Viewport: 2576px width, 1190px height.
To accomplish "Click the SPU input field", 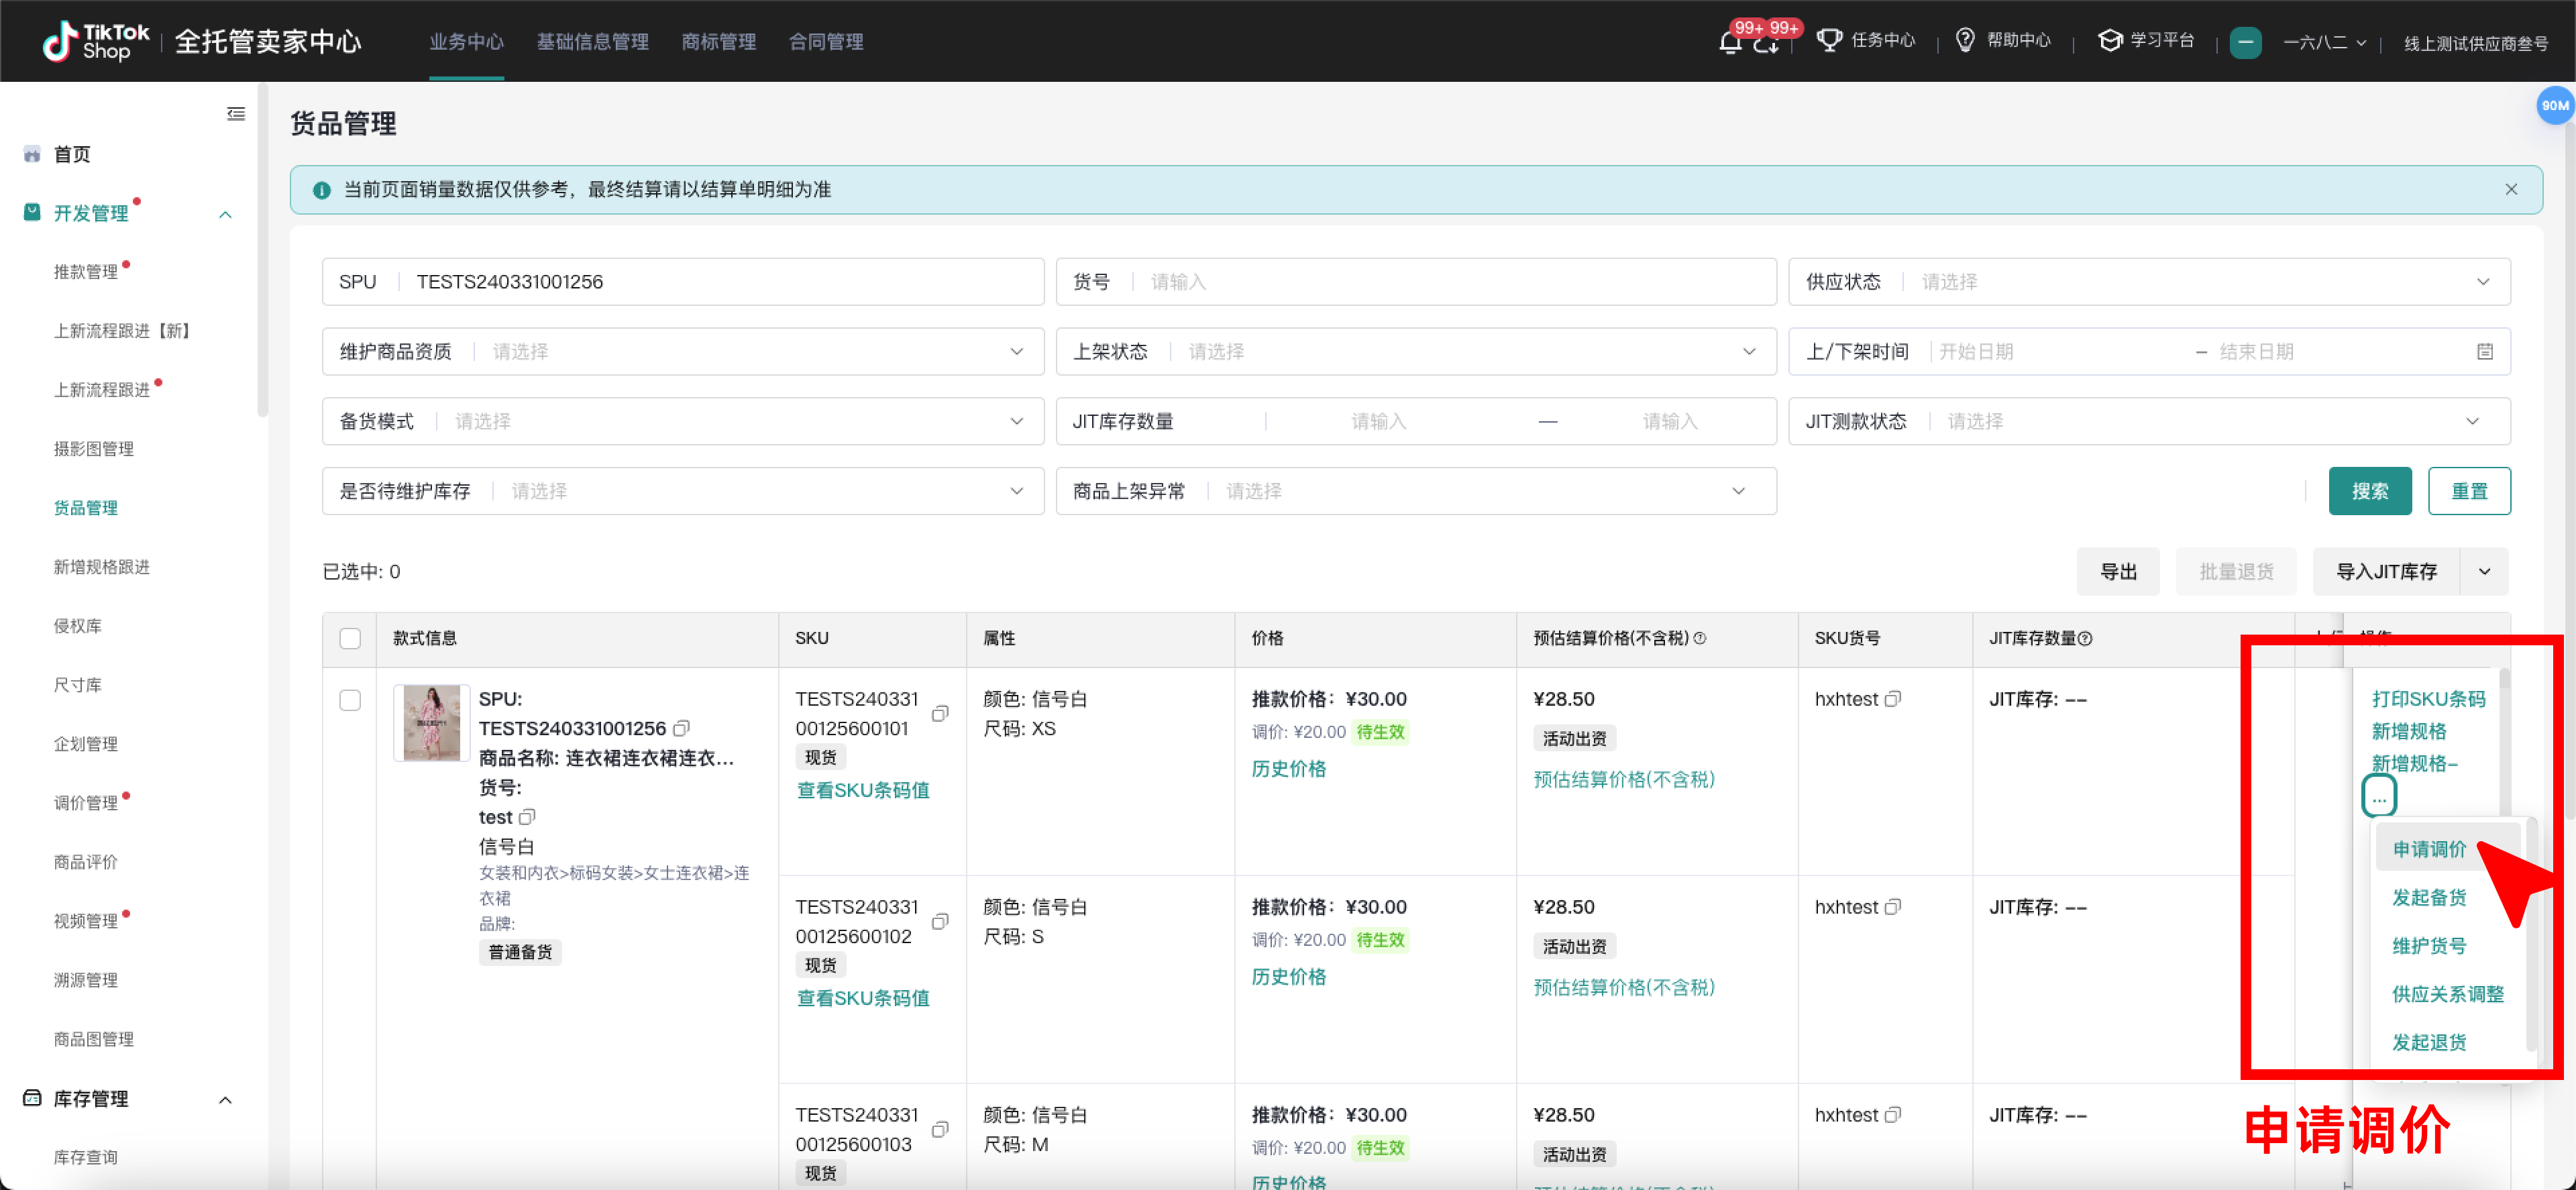I will point(683,282).
